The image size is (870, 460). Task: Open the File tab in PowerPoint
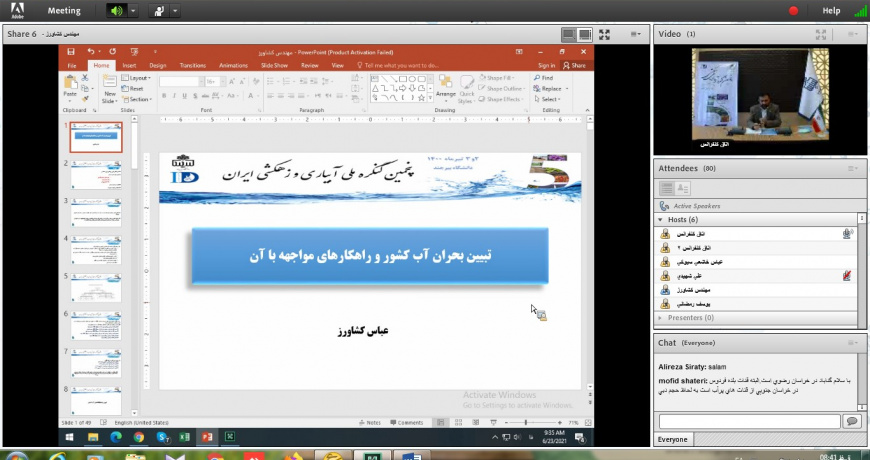pos(72,65)
